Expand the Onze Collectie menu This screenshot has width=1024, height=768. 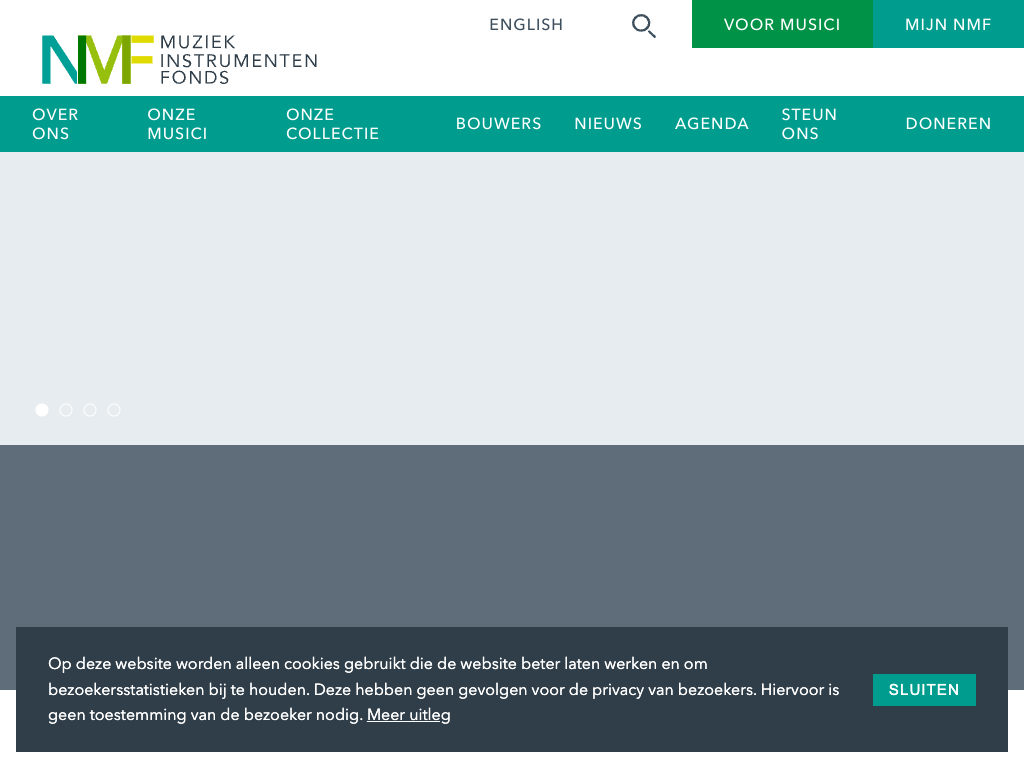point(332,124)
